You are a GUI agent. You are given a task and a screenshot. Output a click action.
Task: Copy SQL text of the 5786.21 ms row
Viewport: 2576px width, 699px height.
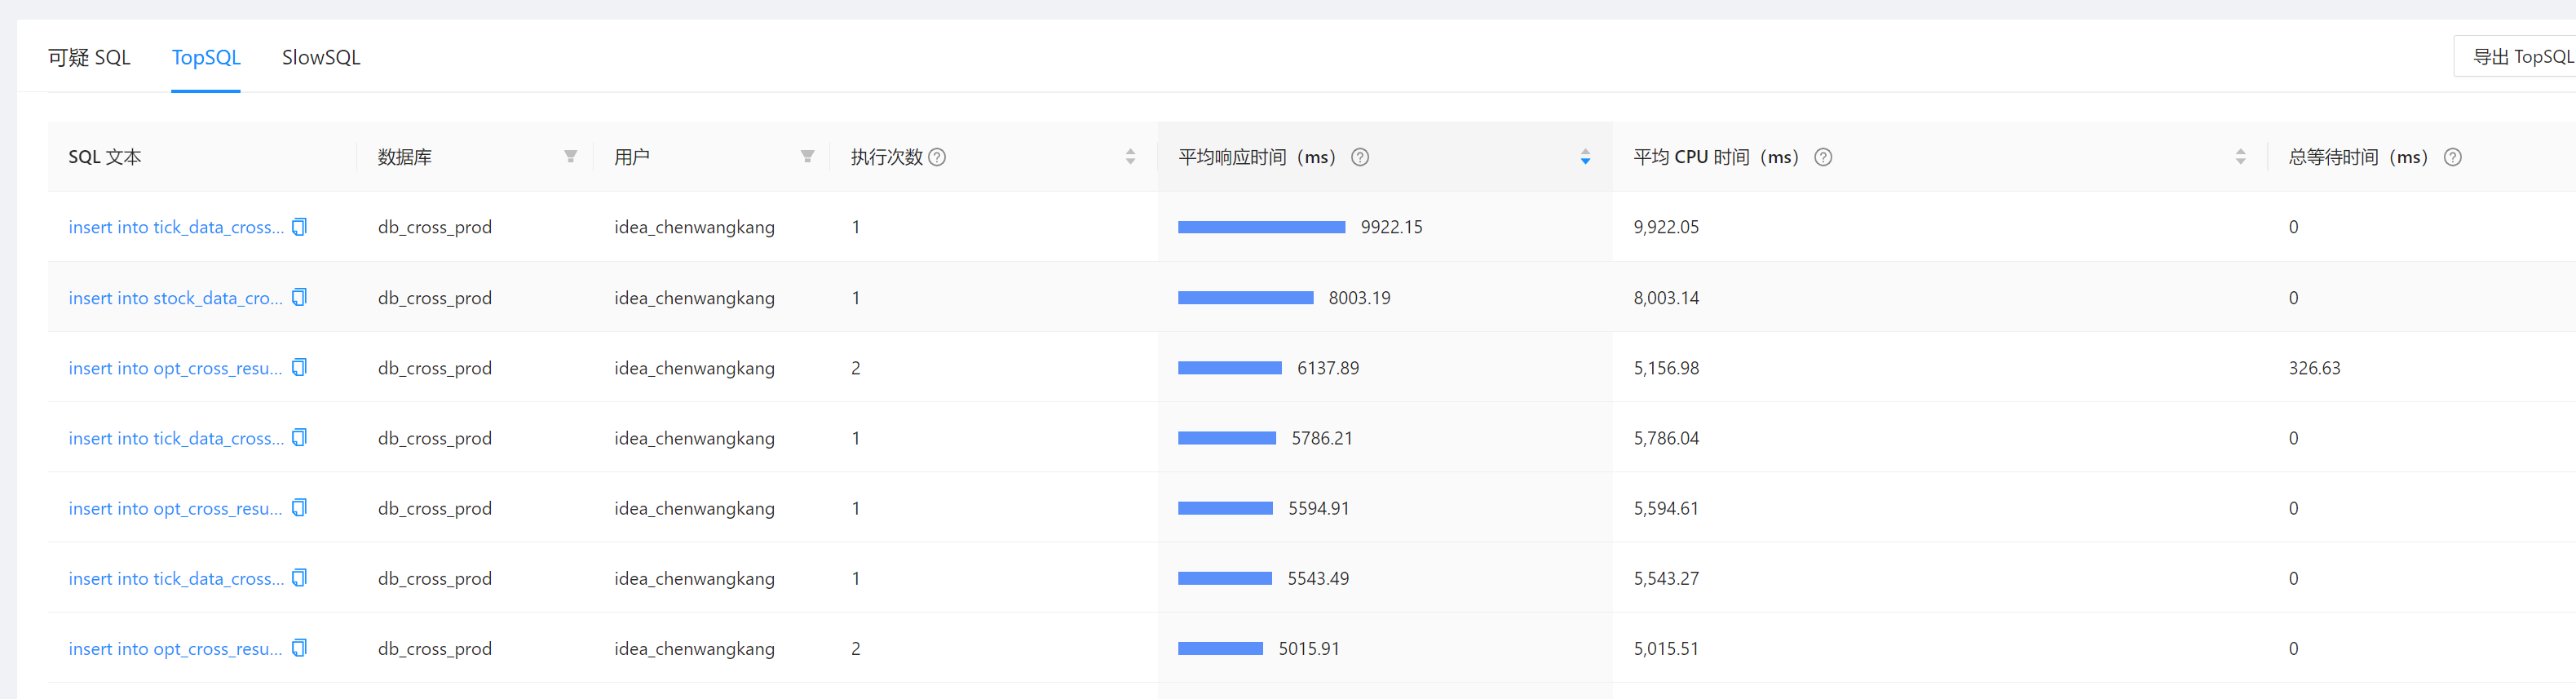coord(299,438)
